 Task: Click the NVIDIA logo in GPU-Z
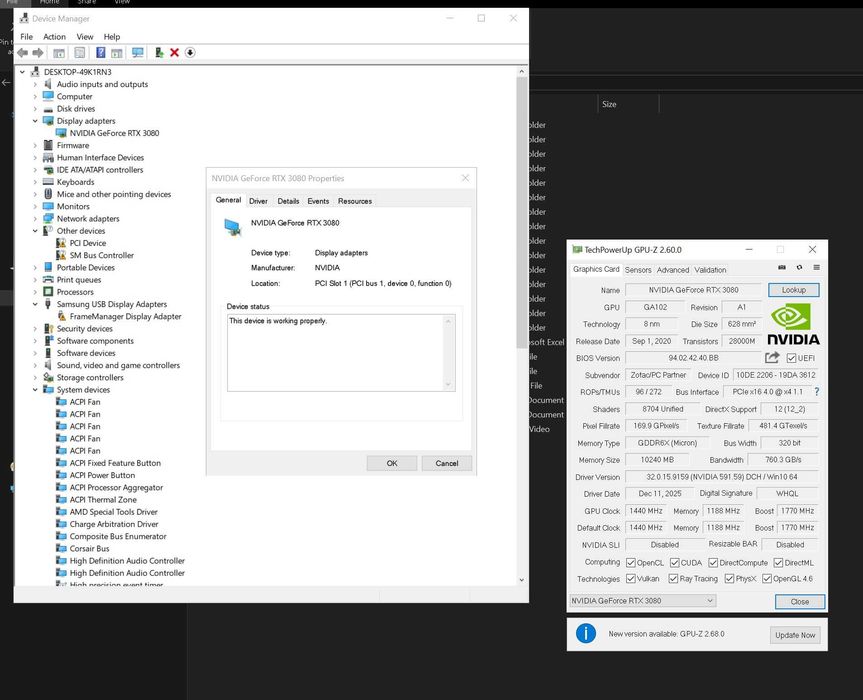[793, 325]
